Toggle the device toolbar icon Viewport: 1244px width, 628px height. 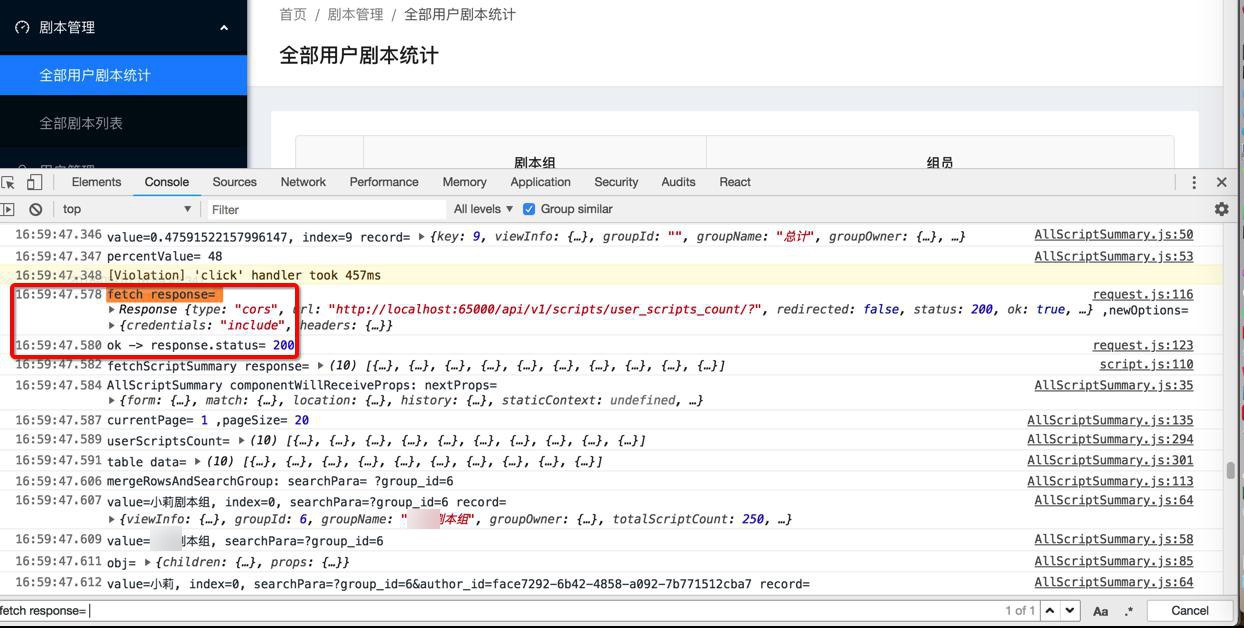[x=34, y=182]
